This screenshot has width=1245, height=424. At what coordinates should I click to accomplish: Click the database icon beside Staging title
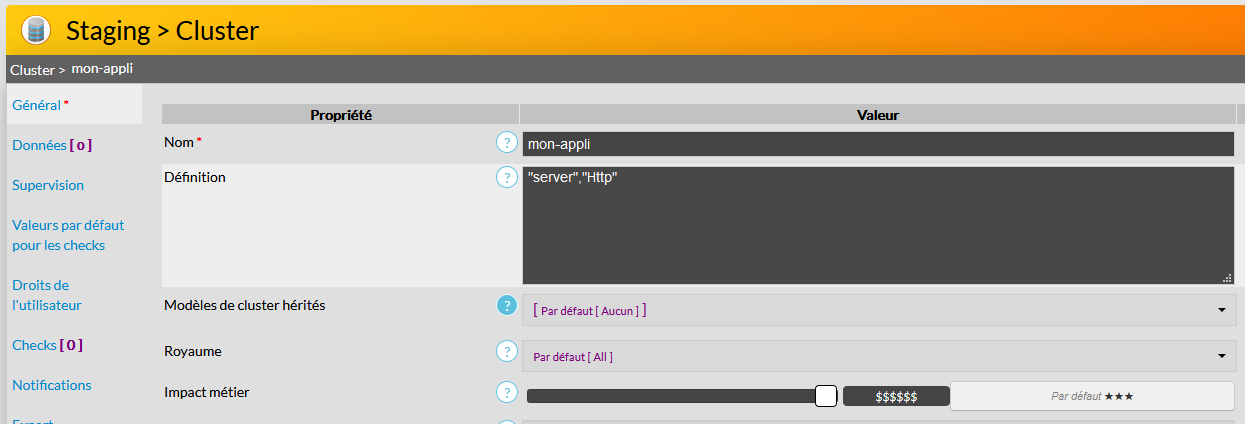point(36,30)
